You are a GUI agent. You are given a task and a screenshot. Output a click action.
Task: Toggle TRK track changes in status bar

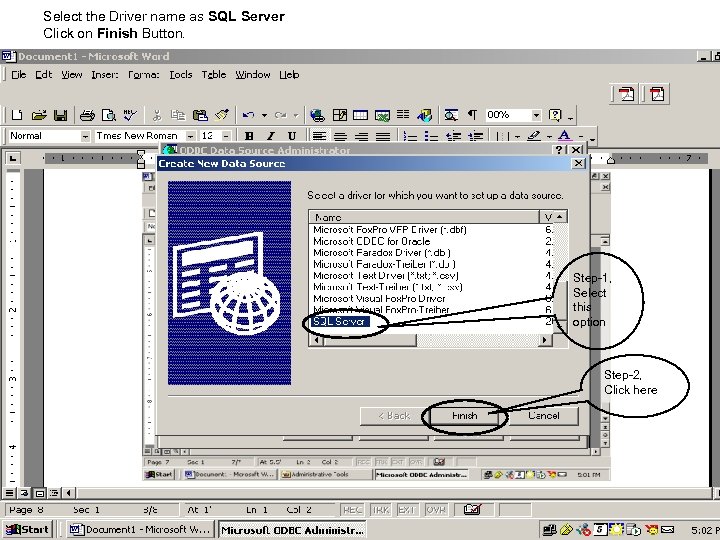pos(380,510)
